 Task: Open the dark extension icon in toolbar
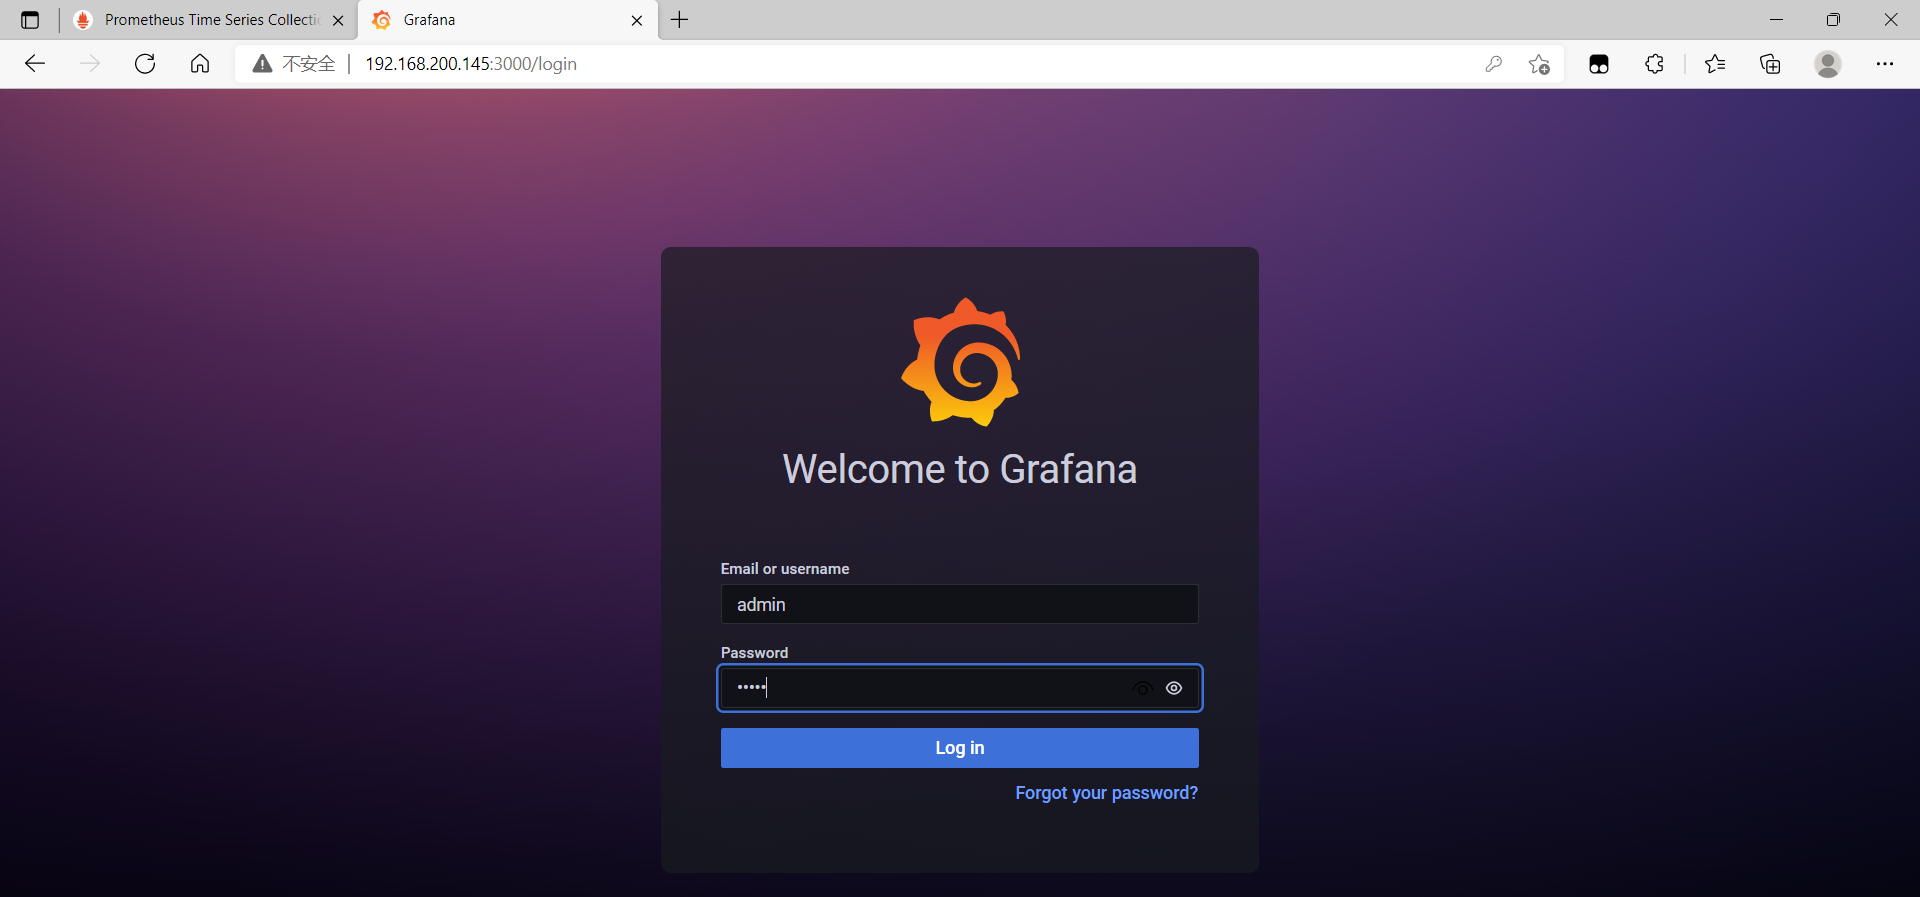pyautogui.click(x=1599, y=64)
